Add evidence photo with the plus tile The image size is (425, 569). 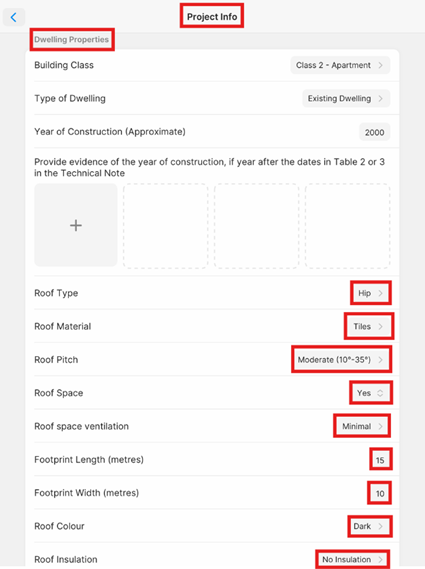tap(76, 225)
